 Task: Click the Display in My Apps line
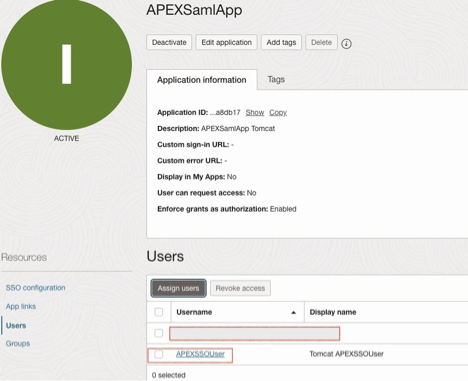coord(197,177)
